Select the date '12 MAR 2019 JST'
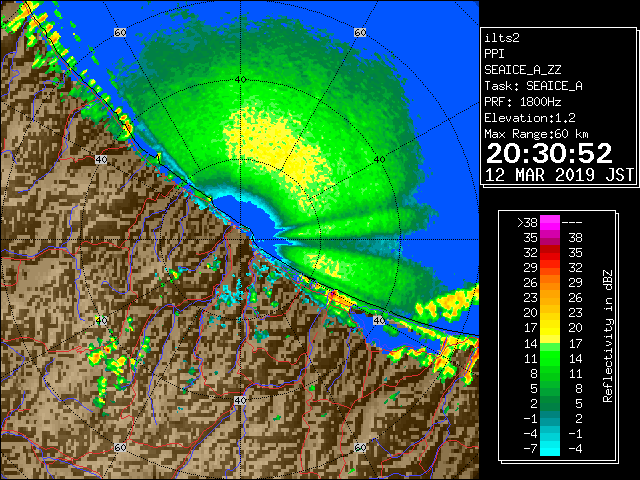 click(x=560, y=175)
